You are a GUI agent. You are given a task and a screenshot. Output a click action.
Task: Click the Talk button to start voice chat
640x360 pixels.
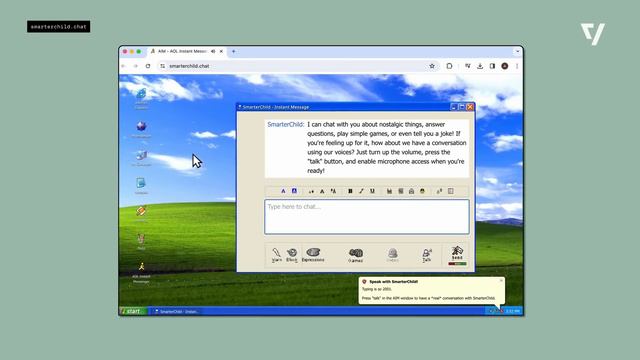tap(427, 256)
